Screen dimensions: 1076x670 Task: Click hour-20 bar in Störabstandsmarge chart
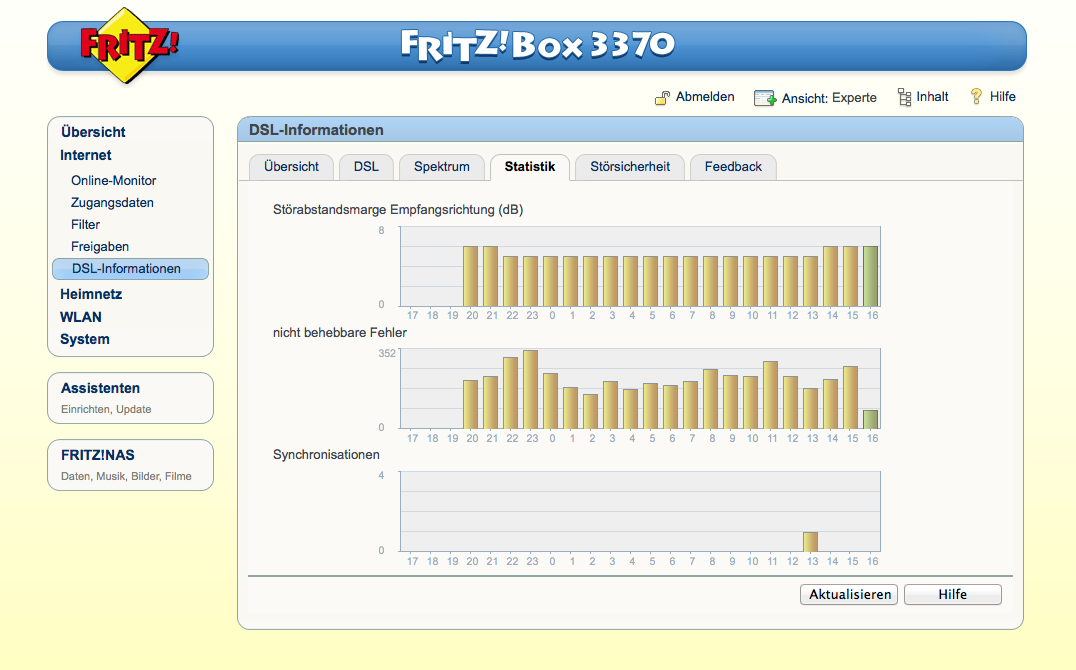pyautogui.click(x=471, y=276)
